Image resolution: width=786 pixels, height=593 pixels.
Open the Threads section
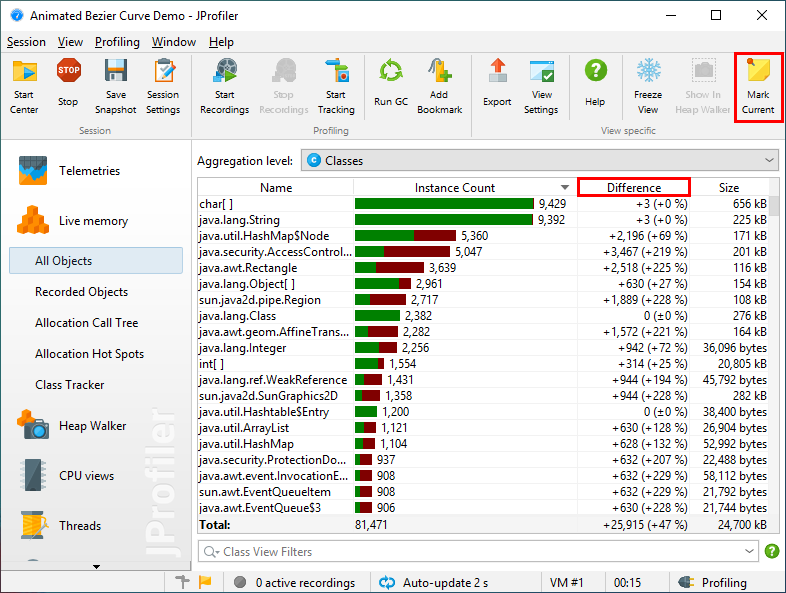[x=60, y=525]
